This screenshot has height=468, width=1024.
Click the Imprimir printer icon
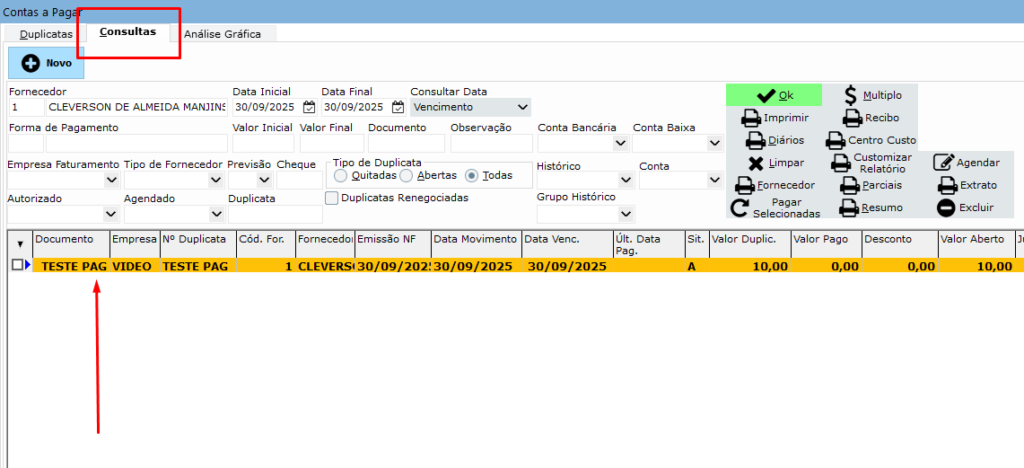[x=751, y=118]
